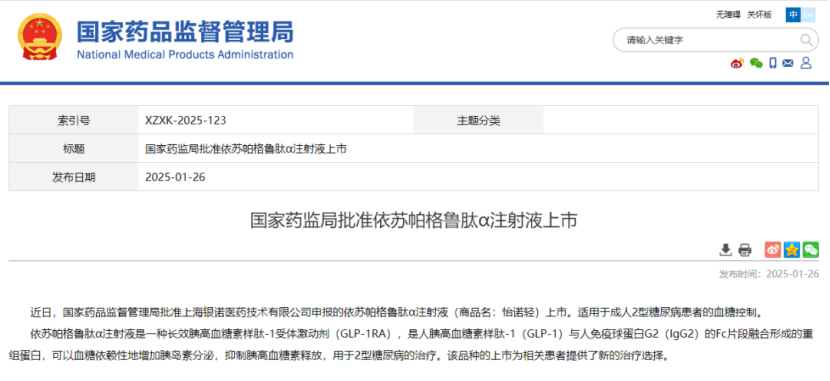Share article via green WeChat icon
The width and height of the screenshot is (830, 381).
811,250
